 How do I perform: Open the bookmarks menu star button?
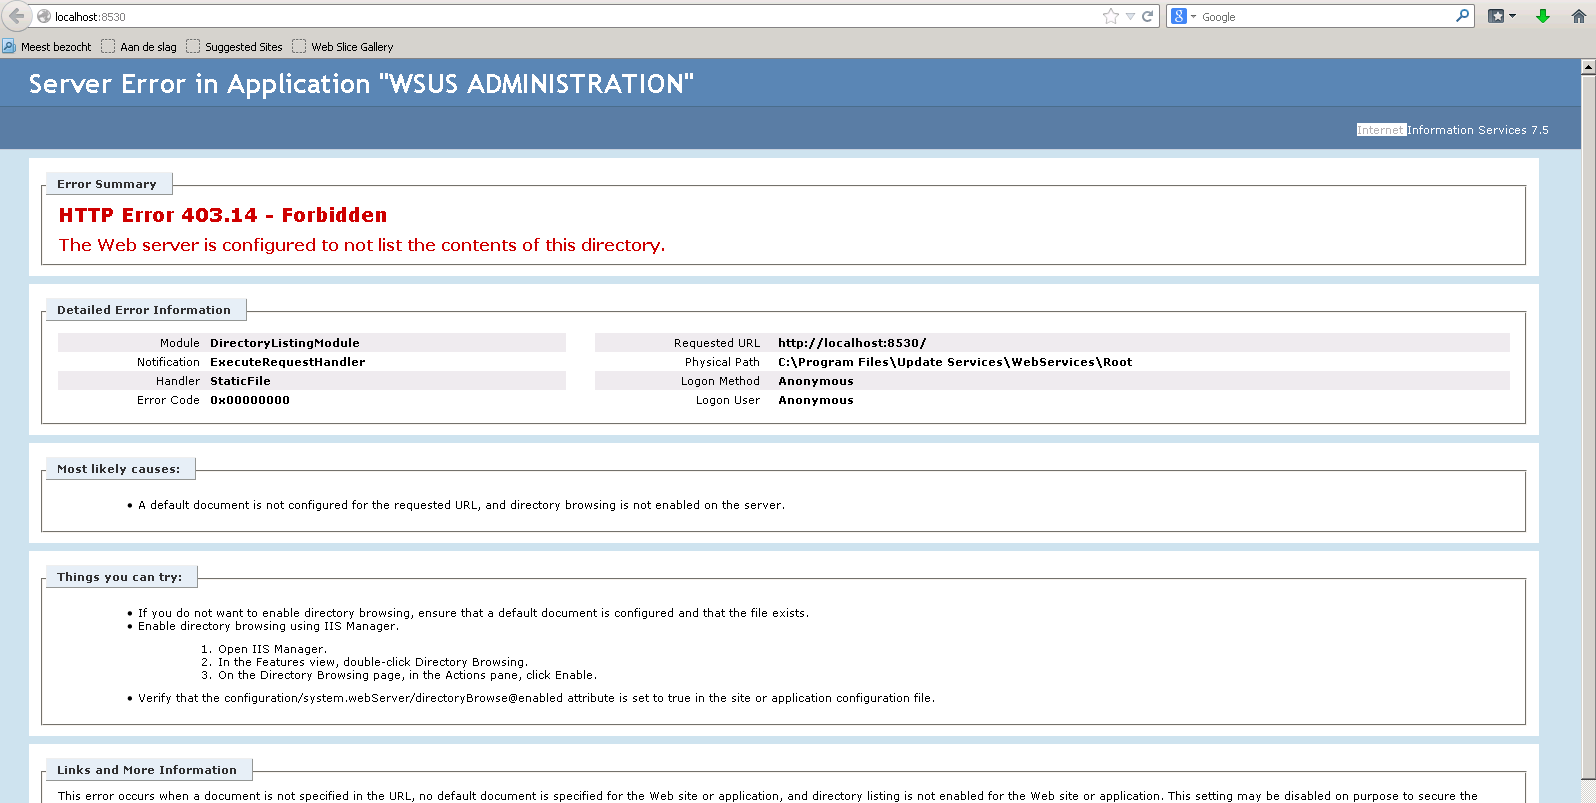pos(1496,16)
